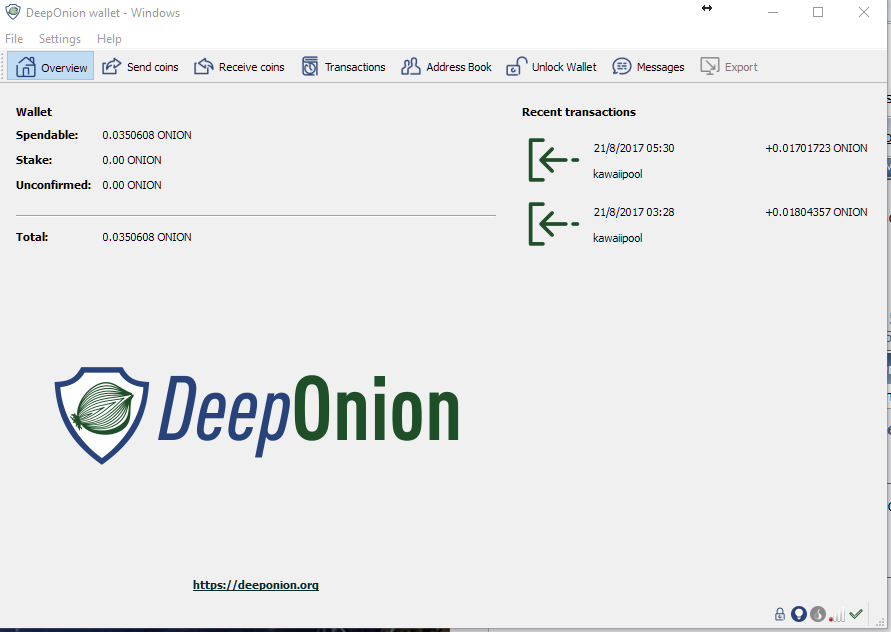Click the Stake value 0.00 ONION
The image size is (891, 632).
[132, 160]
